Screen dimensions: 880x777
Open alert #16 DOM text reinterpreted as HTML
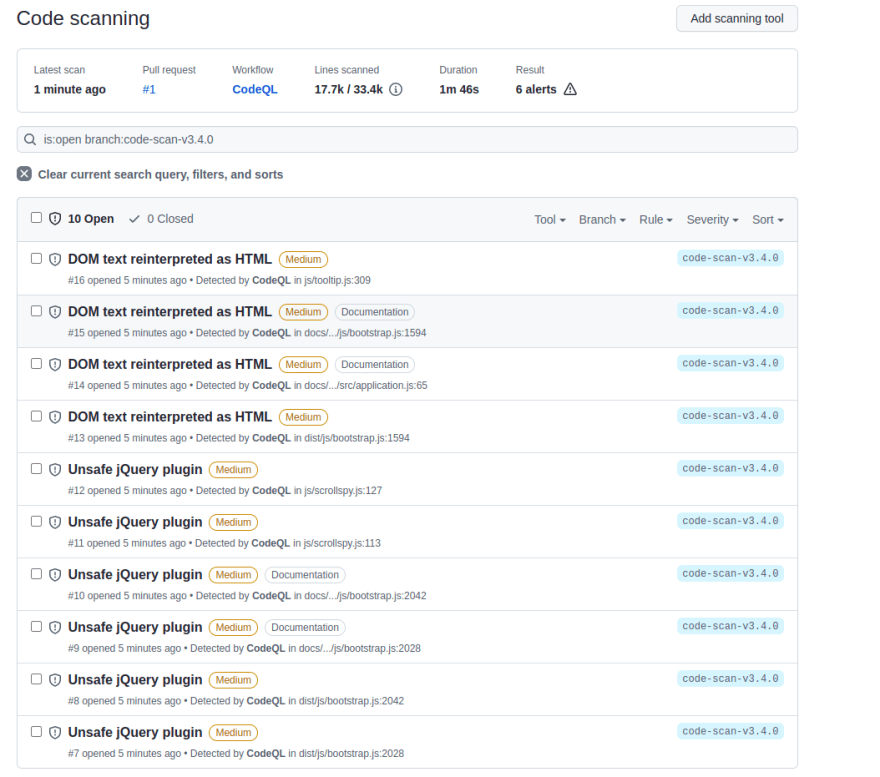(x=169, y=259)
